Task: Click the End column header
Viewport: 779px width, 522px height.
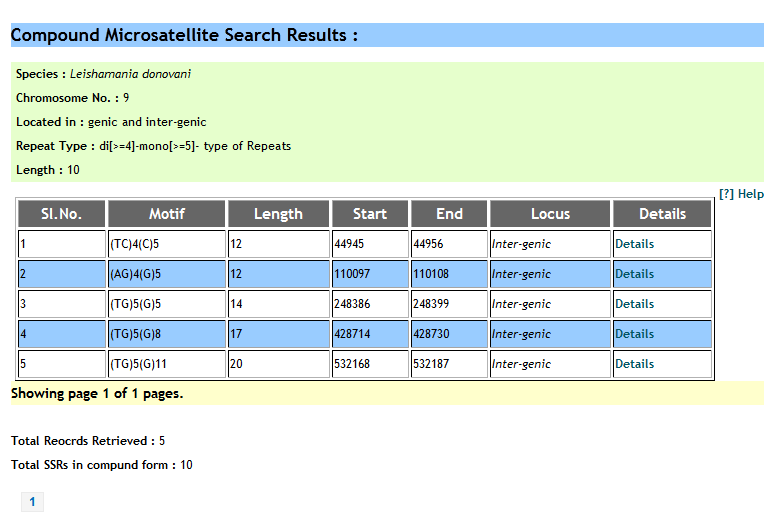Action: point(449,214)
